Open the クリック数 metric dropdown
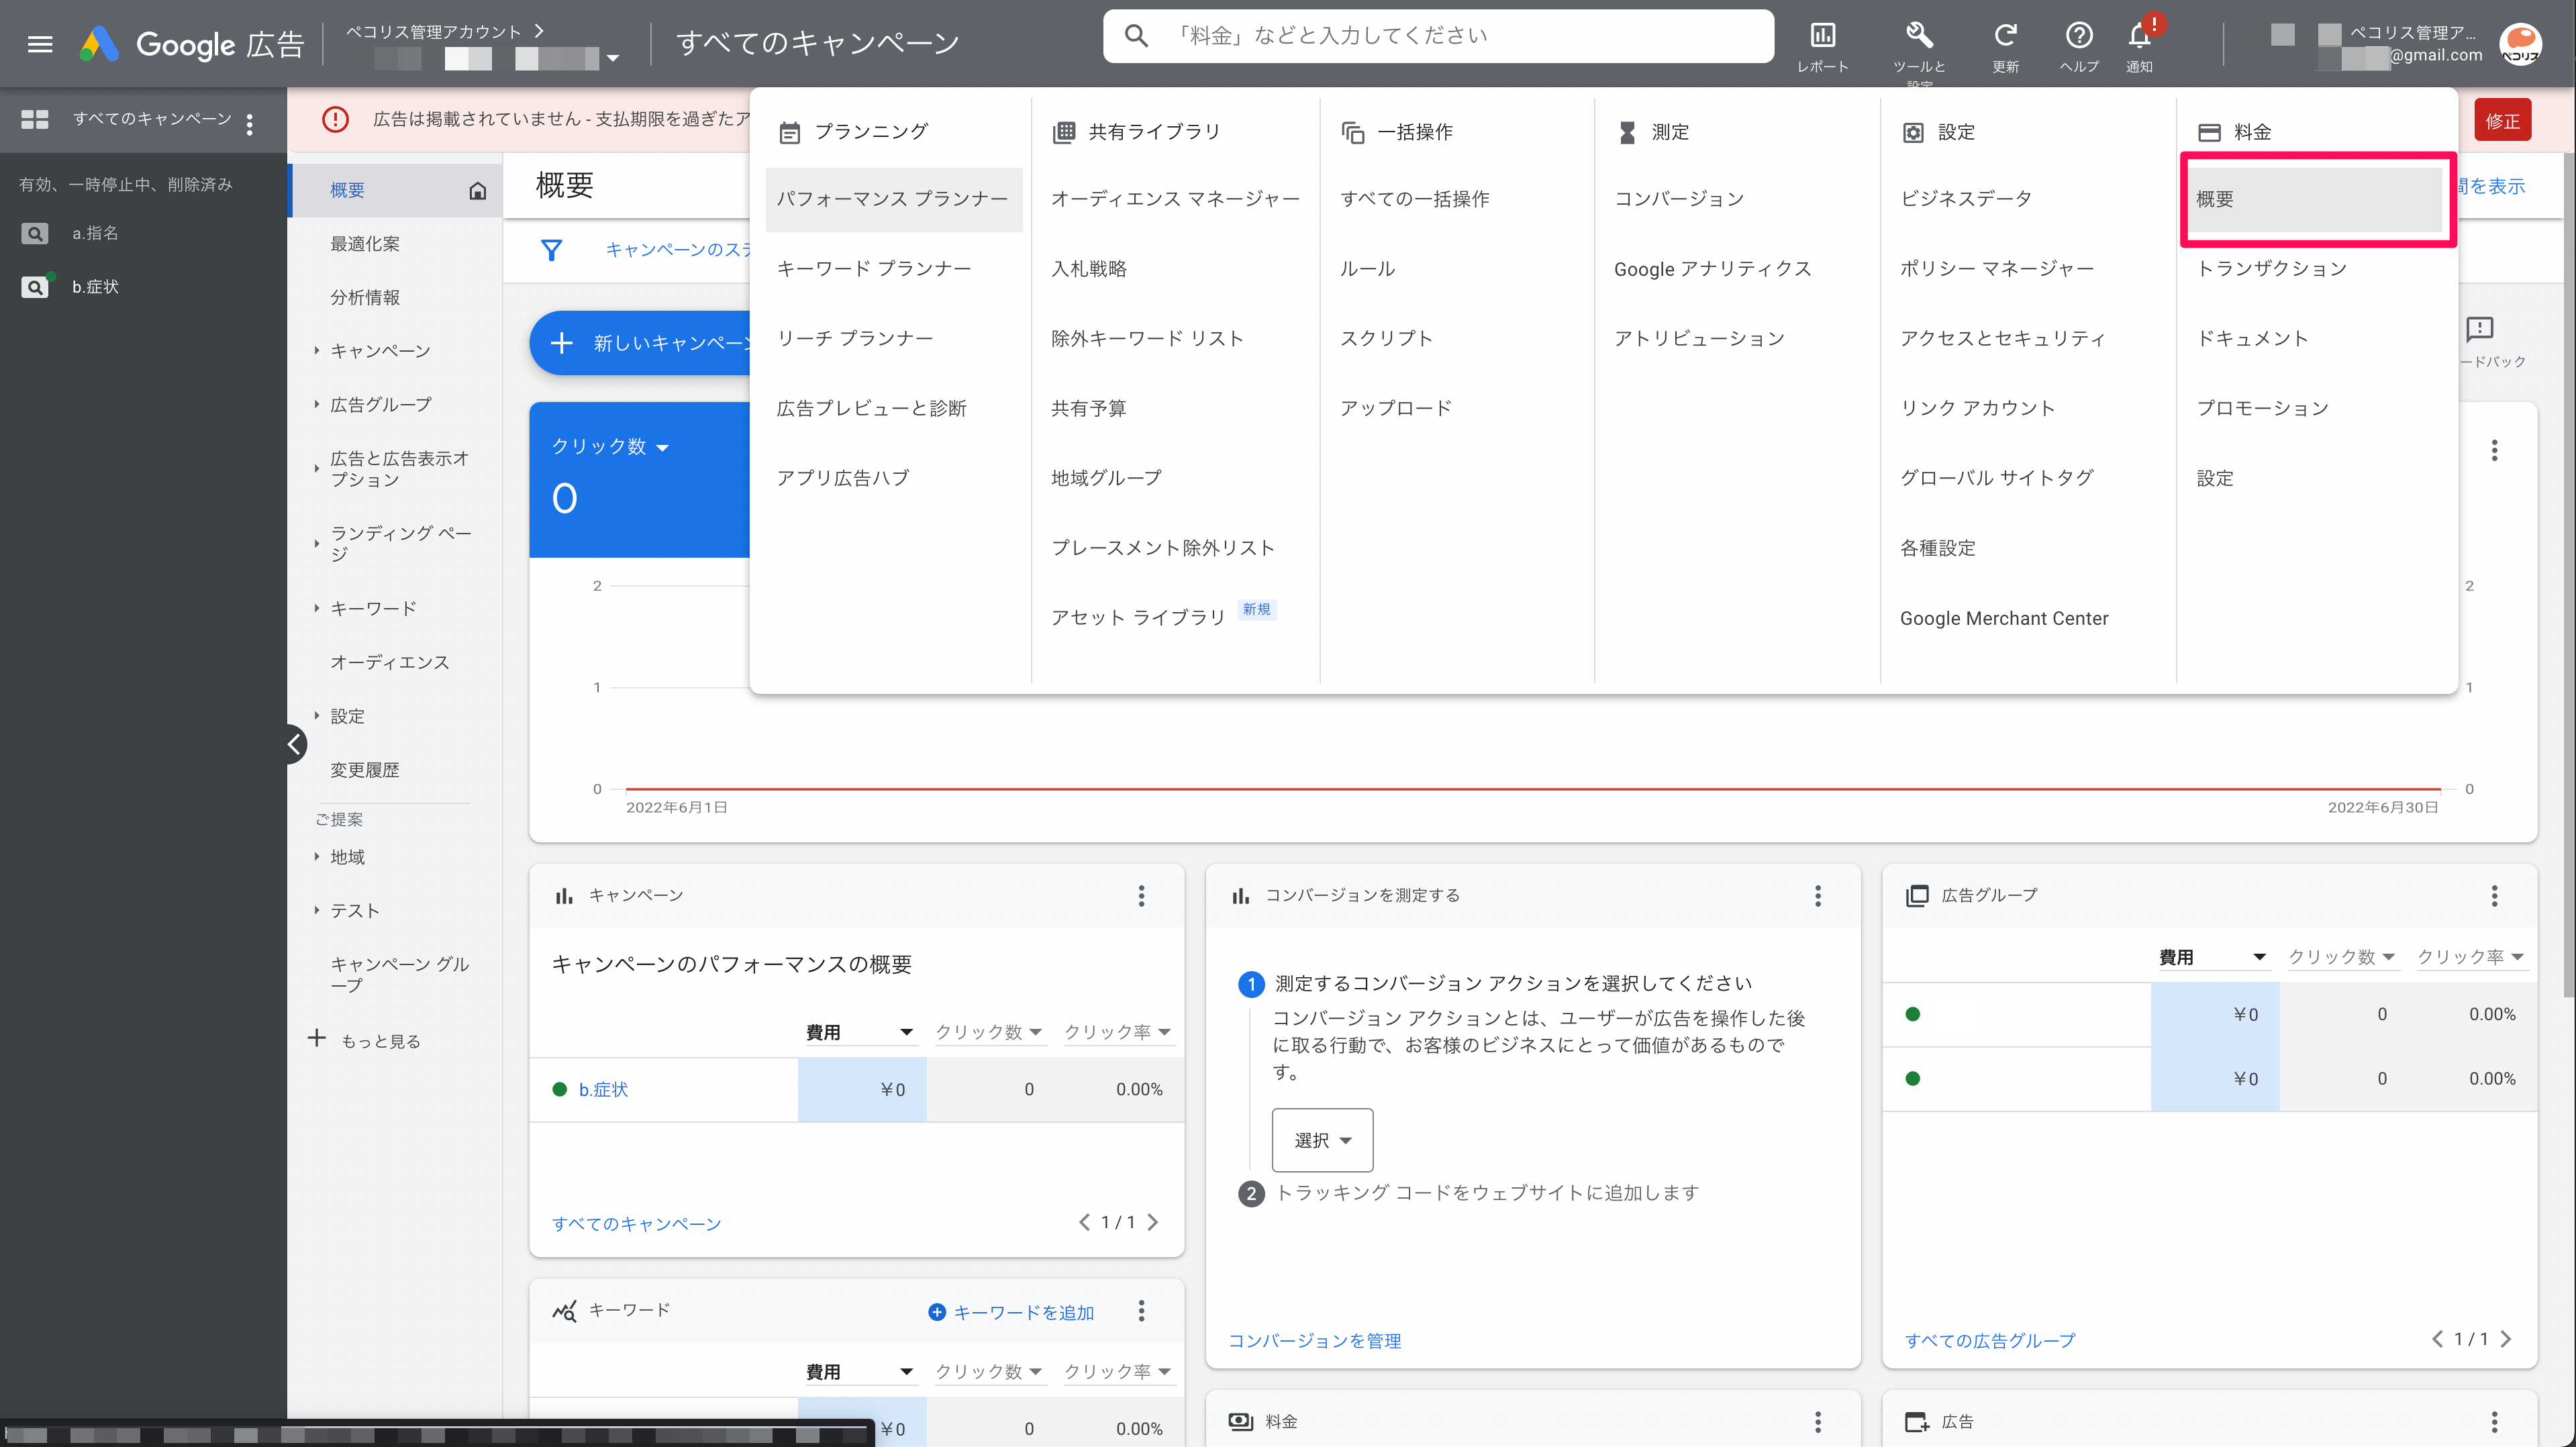 pos(610,446)
